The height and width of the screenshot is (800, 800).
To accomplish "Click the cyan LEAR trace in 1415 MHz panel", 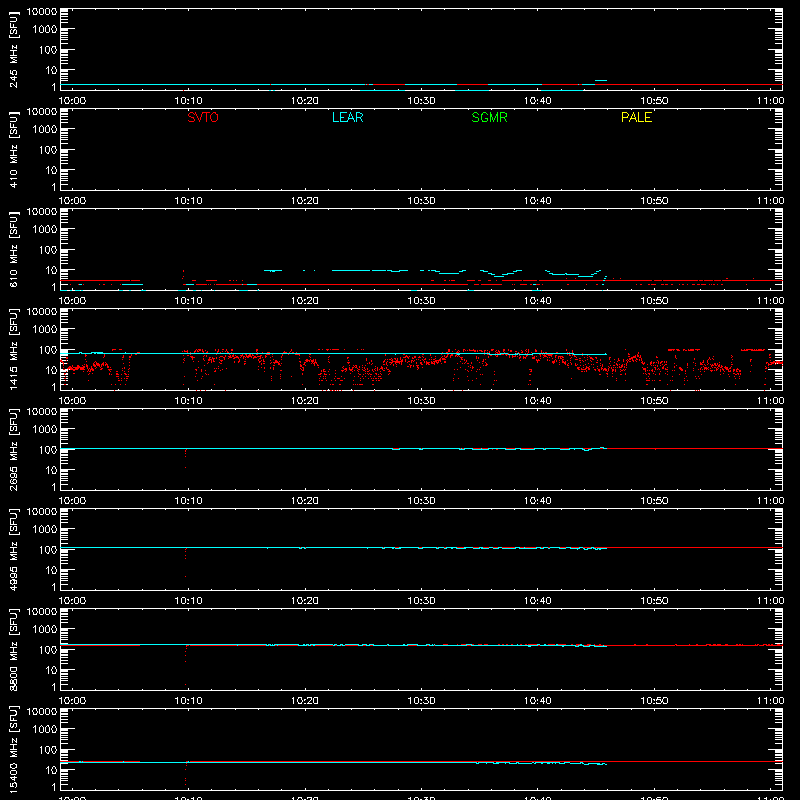I will 332,353.
